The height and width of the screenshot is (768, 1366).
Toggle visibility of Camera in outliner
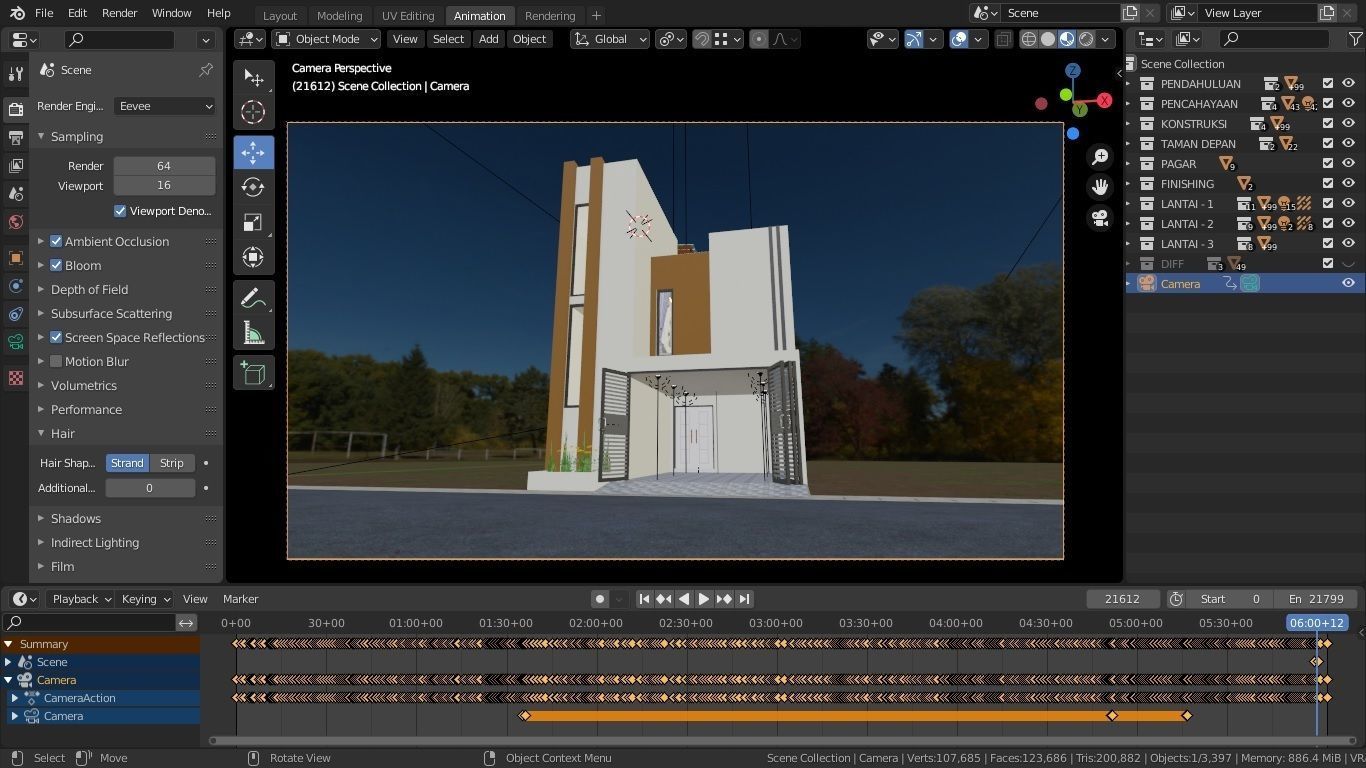tap(1348, 284)
